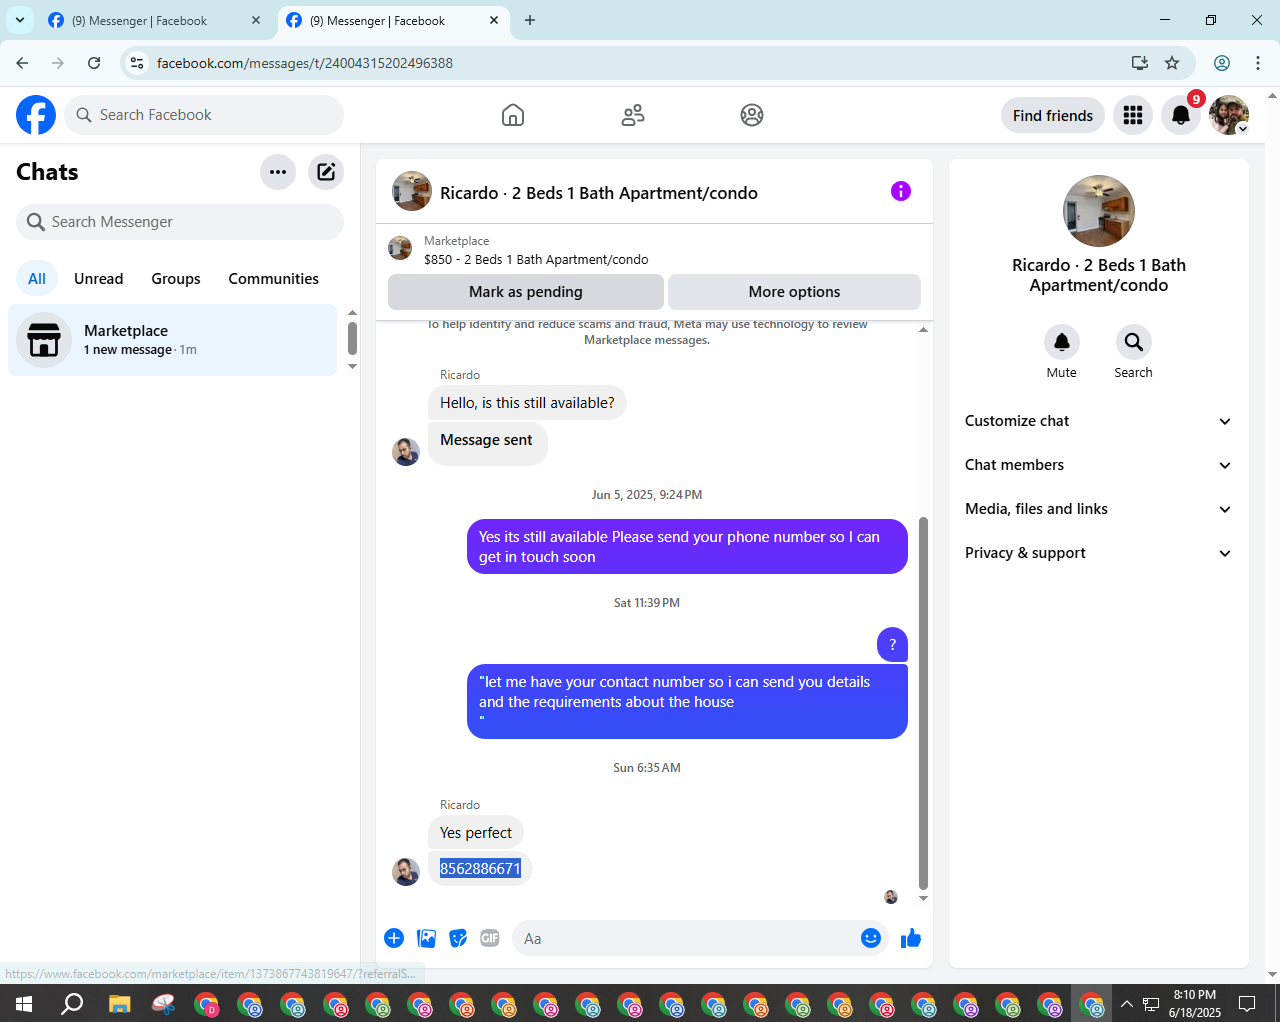Open File Explorer from taskbar
This screenshot has width=1280, height=1022.
point(120,1003)
